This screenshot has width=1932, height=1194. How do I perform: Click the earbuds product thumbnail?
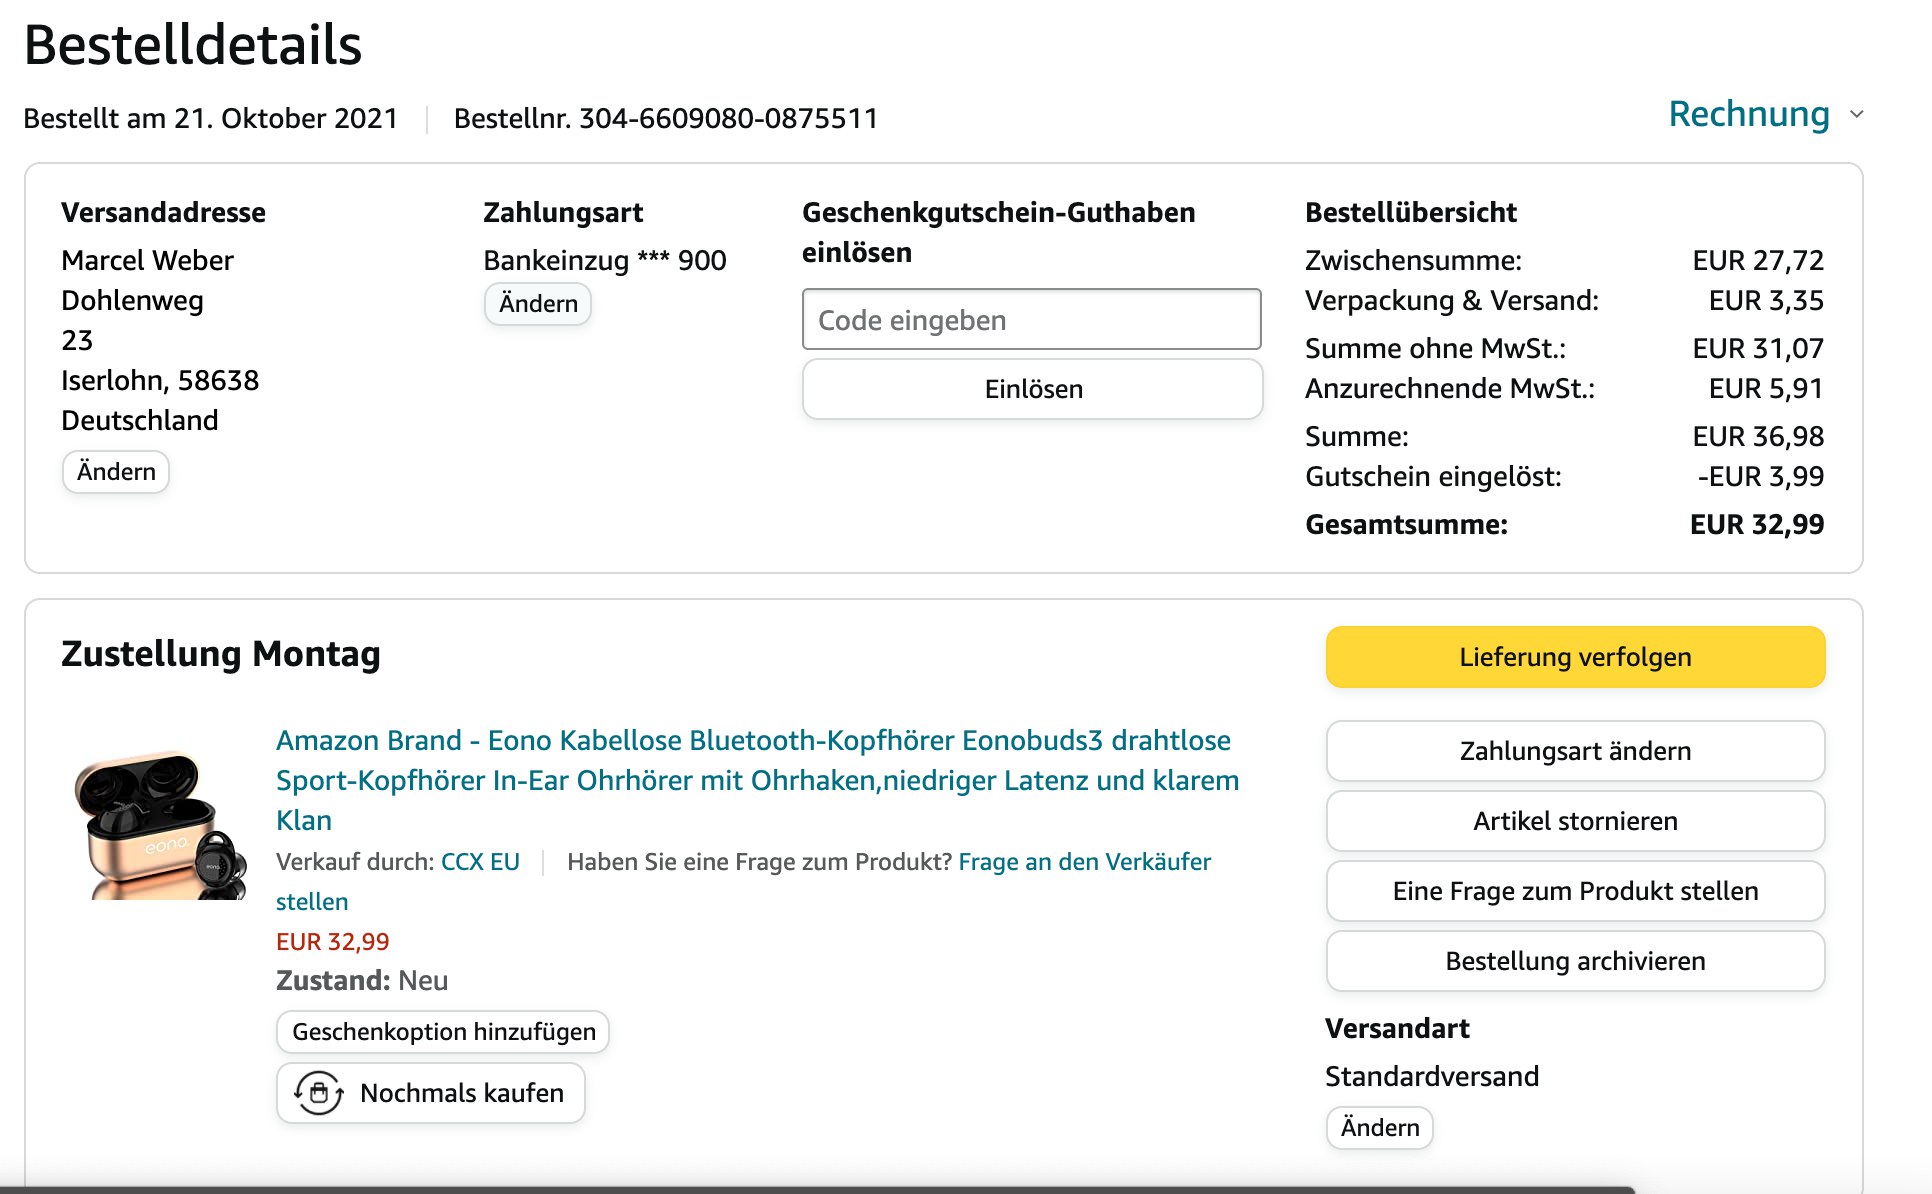(160, 825)
